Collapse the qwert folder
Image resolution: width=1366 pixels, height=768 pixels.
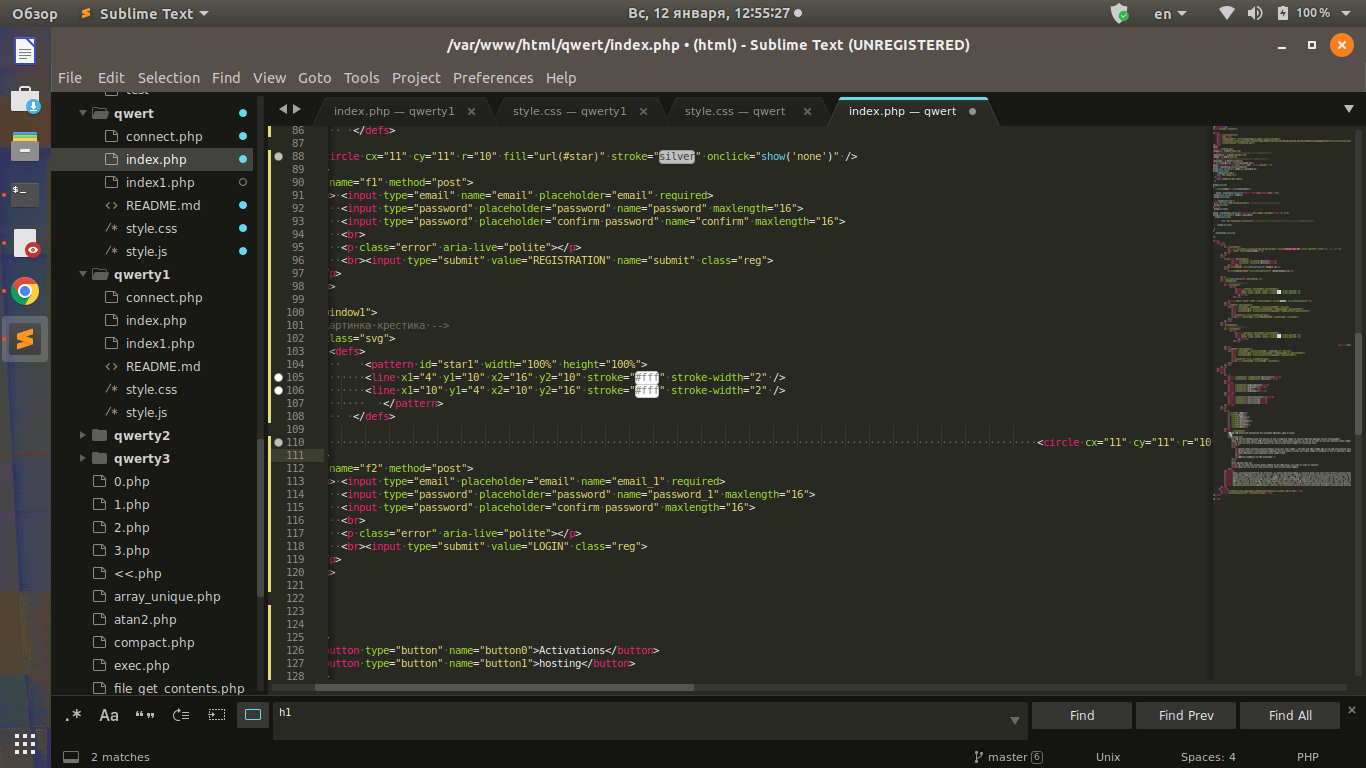point(84,113)
